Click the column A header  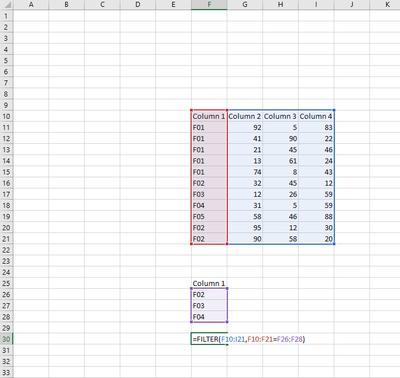(31, 5)
